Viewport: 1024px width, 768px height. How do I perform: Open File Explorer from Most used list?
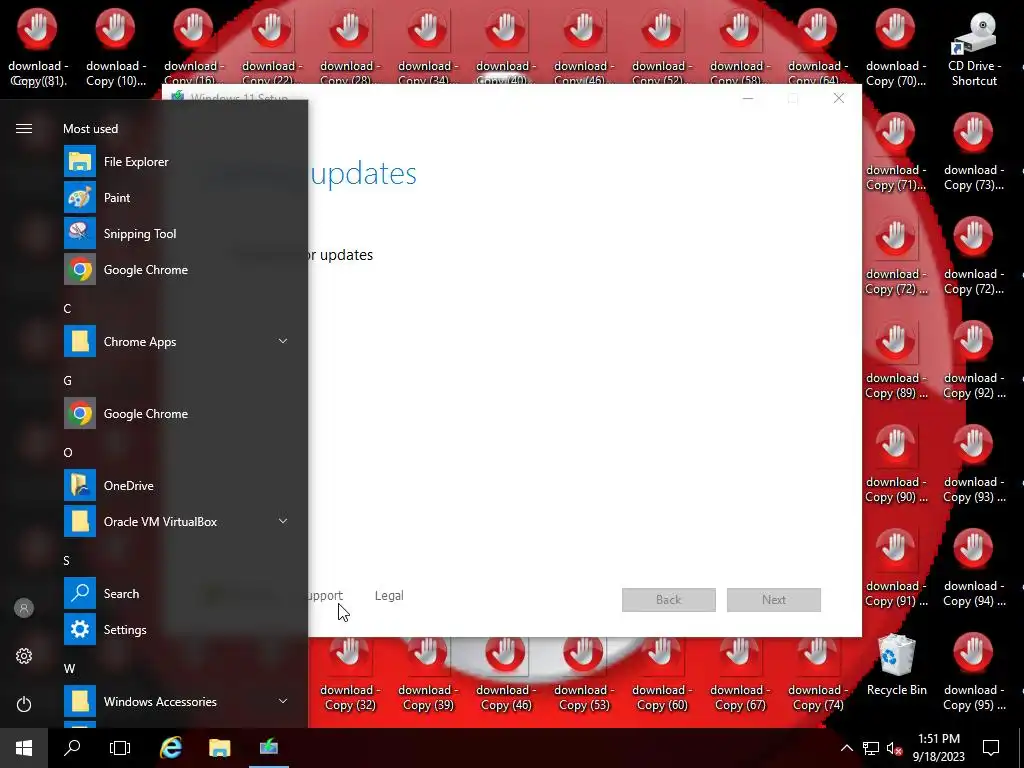click(176, 162)
